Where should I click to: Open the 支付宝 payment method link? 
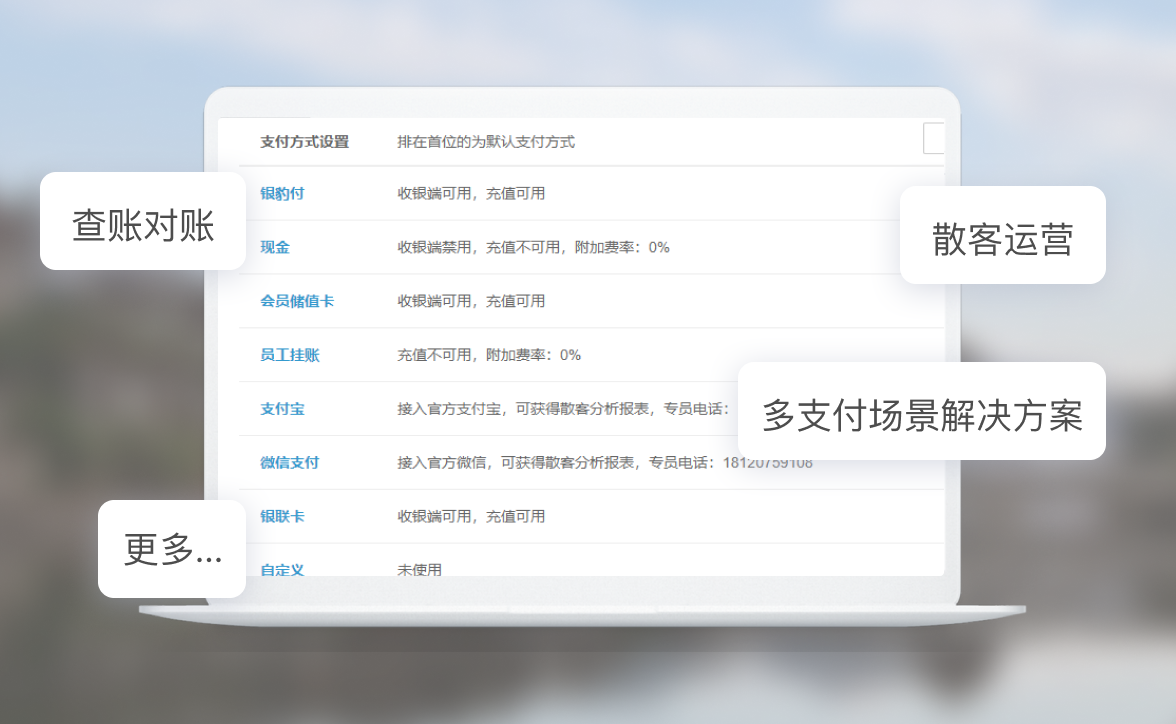pyautogui.click(x=282, y=409)
